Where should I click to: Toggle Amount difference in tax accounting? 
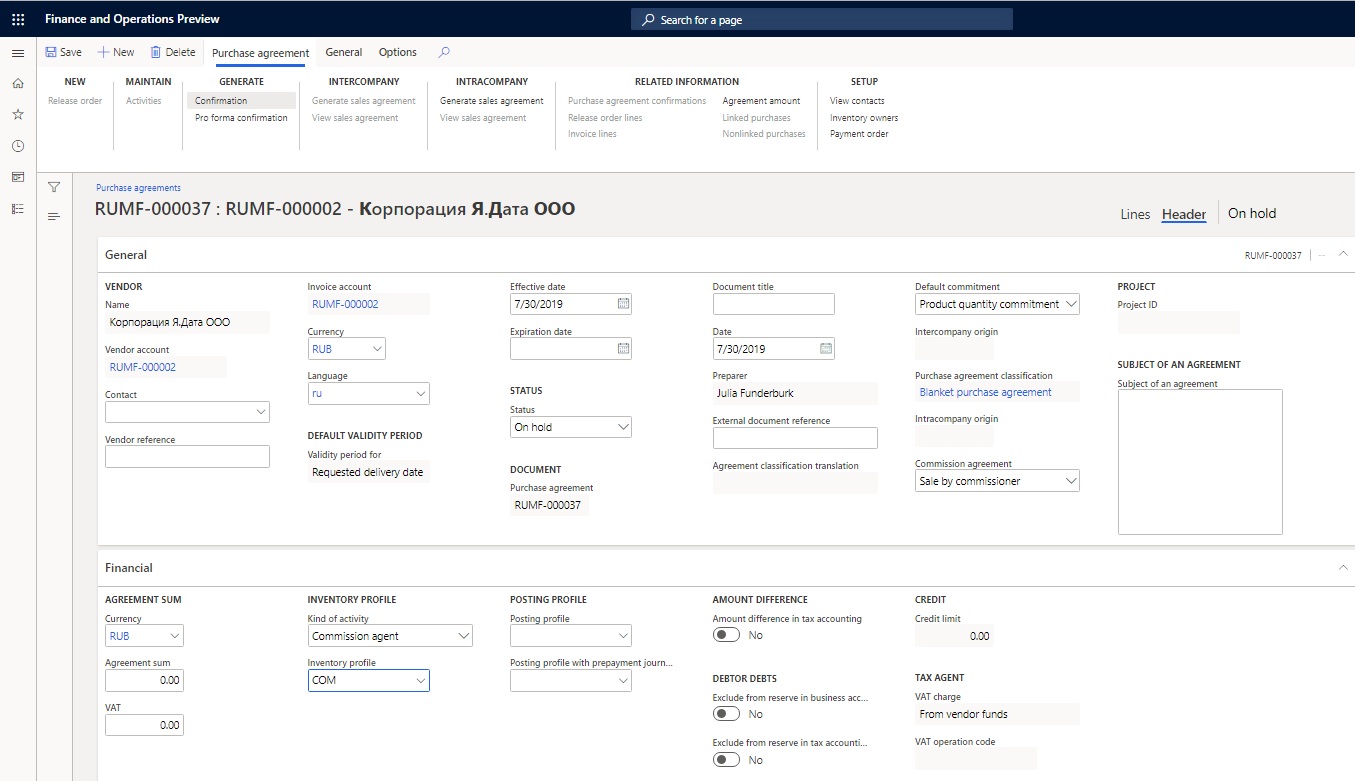(727, 635)
